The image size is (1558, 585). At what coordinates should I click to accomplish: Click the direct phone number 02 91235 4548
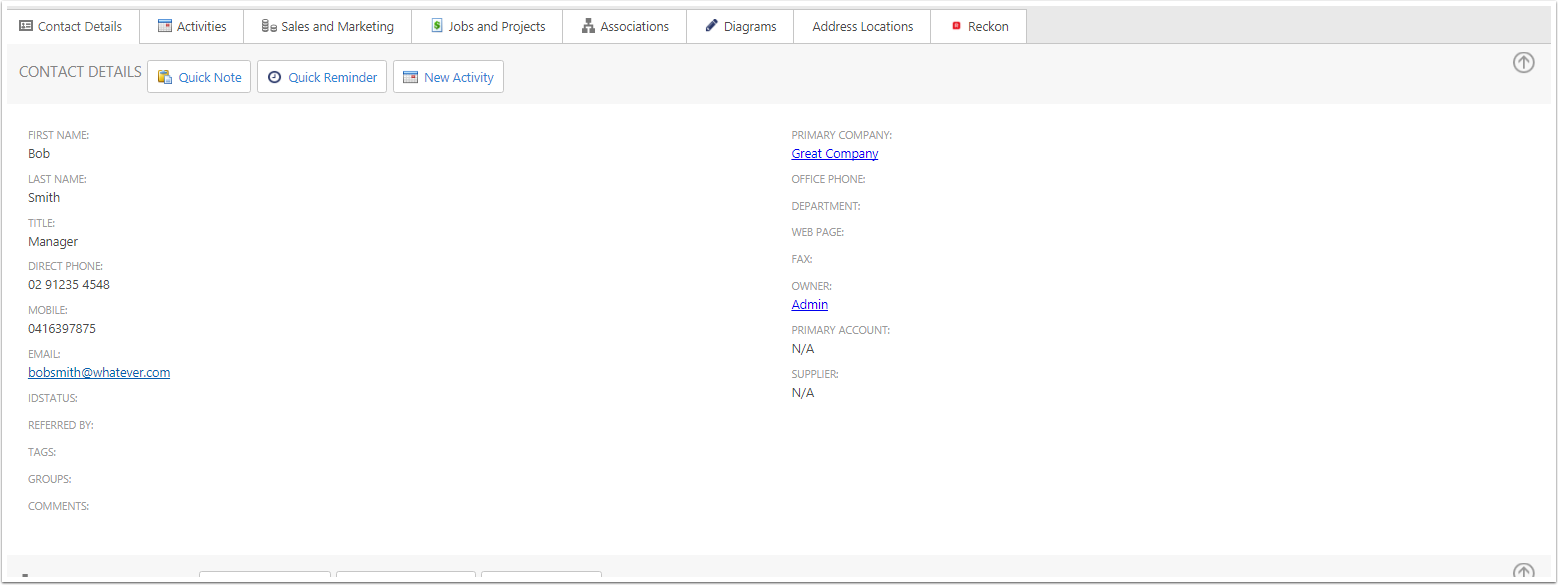(x=69, y=284)
